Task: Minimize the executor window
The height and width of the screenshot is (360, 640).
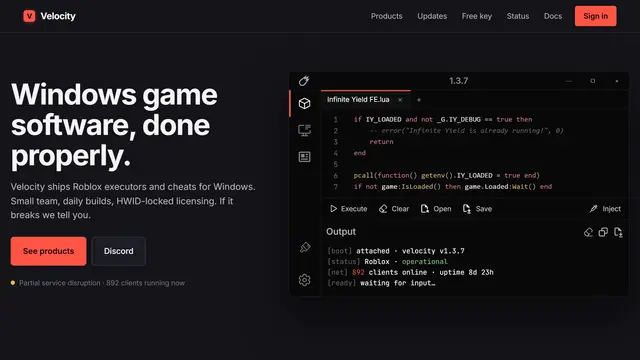Action: (569, 81)
